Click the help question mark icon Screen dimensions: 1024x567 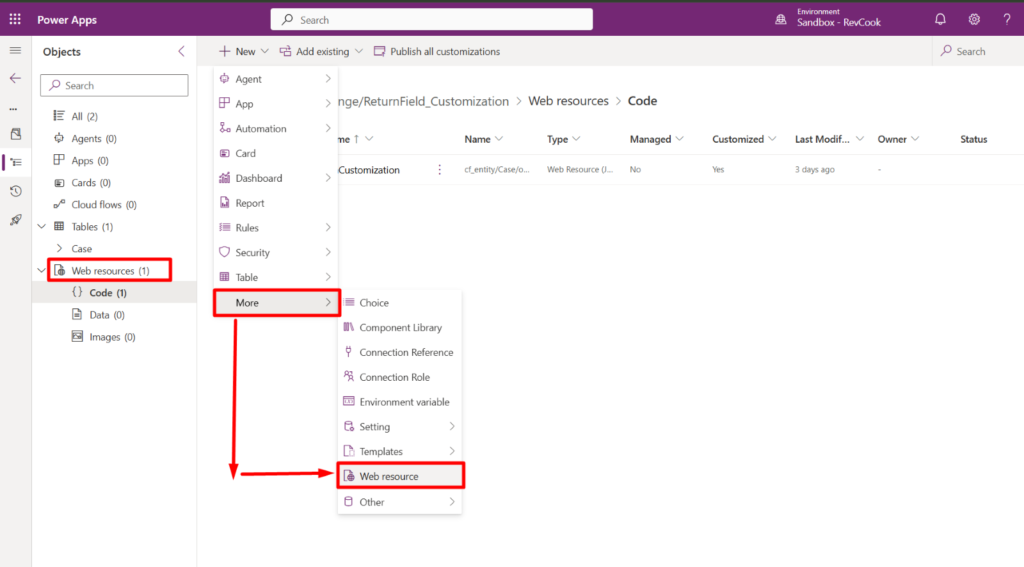[1006, 20]
